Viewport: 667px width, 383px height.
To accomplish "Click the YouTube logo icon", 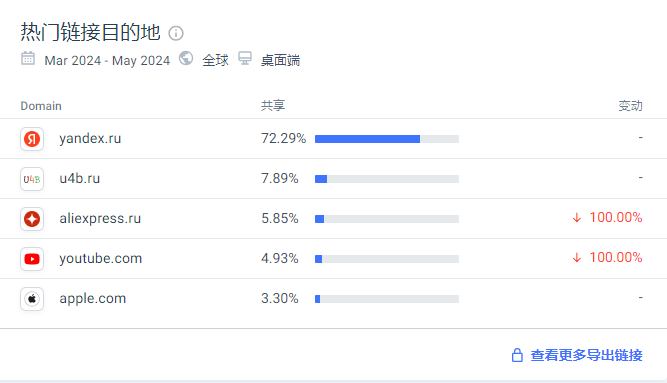I will (32, 259).
